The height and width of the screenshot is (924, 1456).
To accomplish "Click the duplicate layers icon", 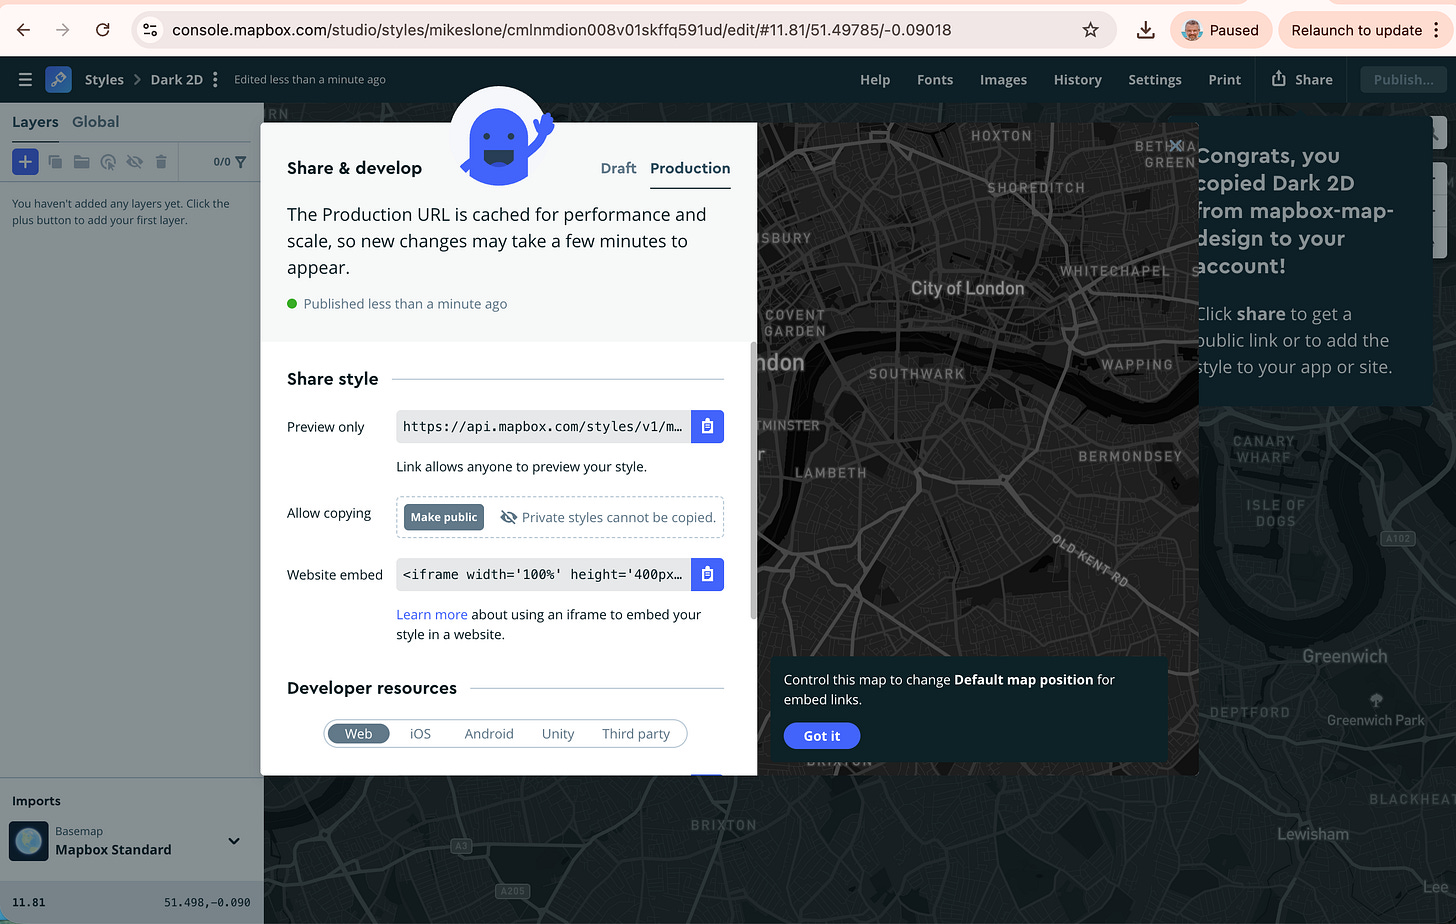I will tap(55, 161).
